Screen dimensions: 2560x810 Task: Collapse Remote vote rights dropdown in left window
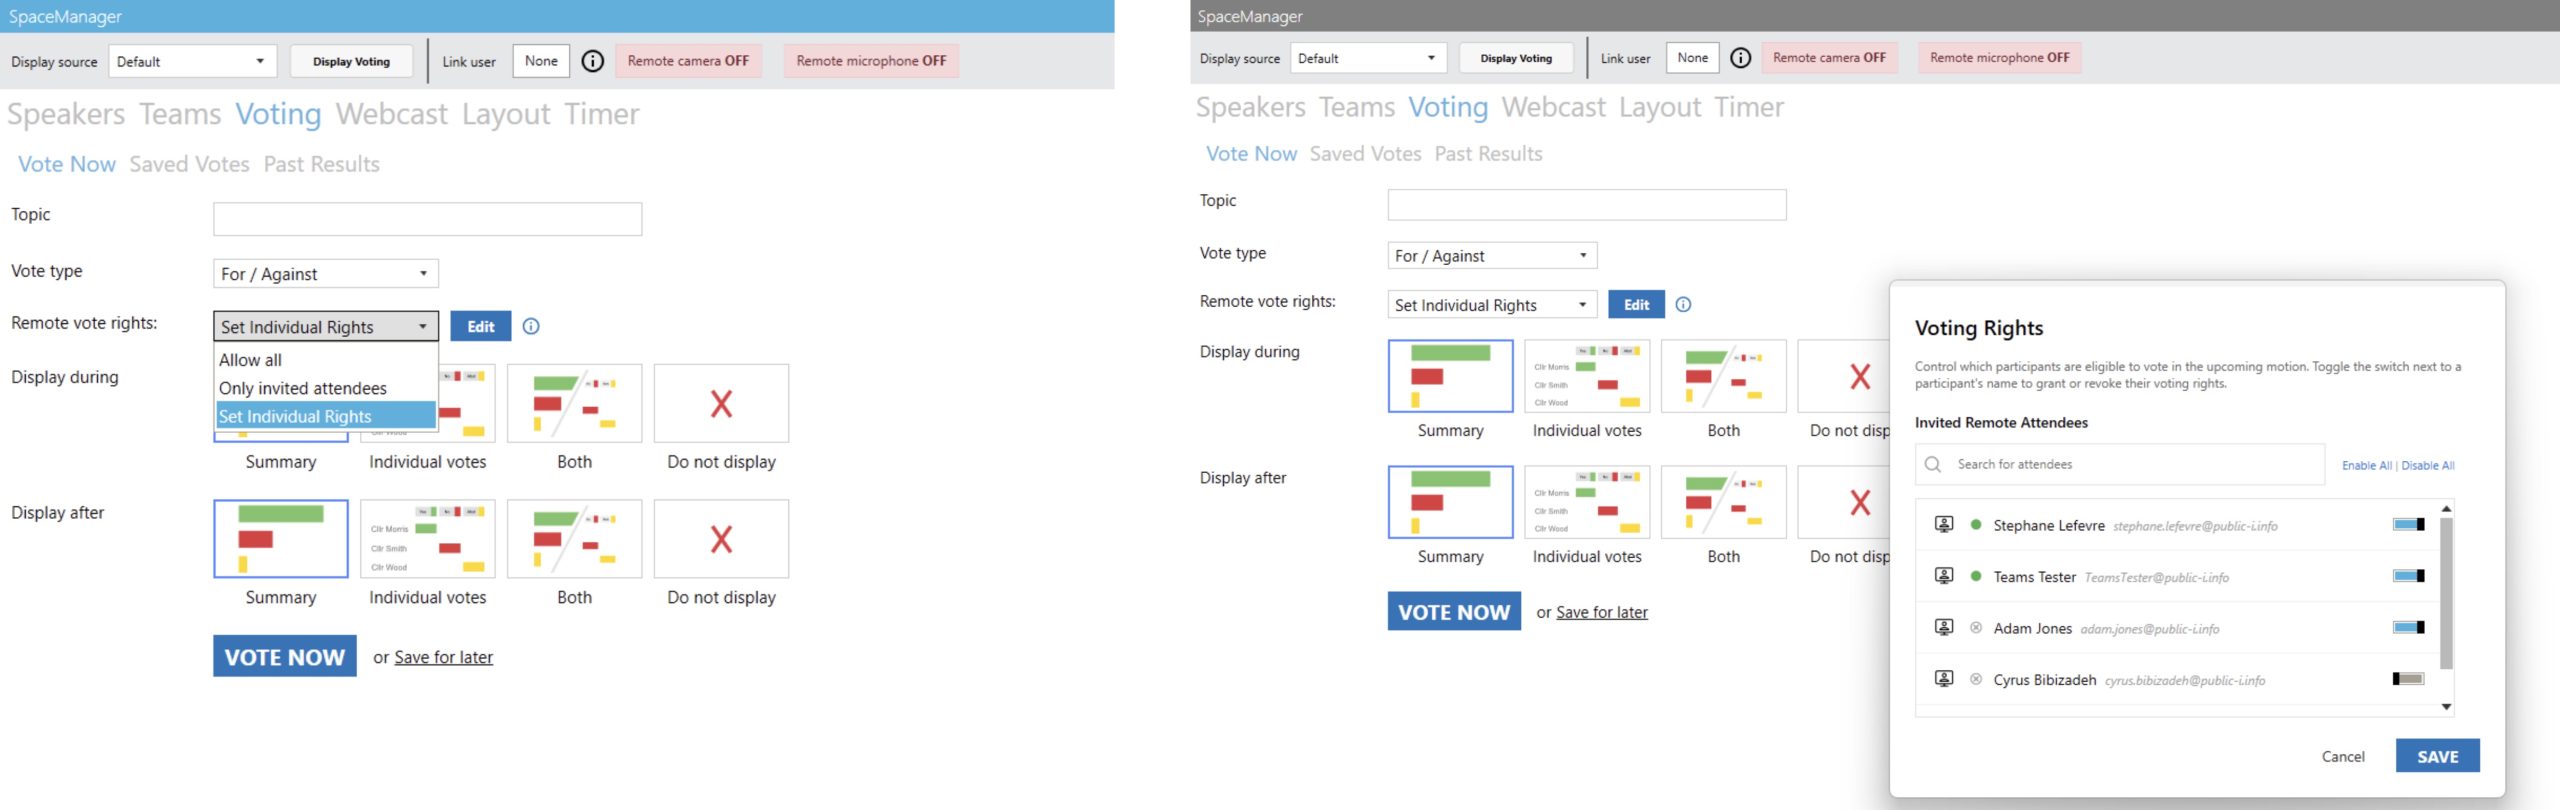tap(326, 327)
